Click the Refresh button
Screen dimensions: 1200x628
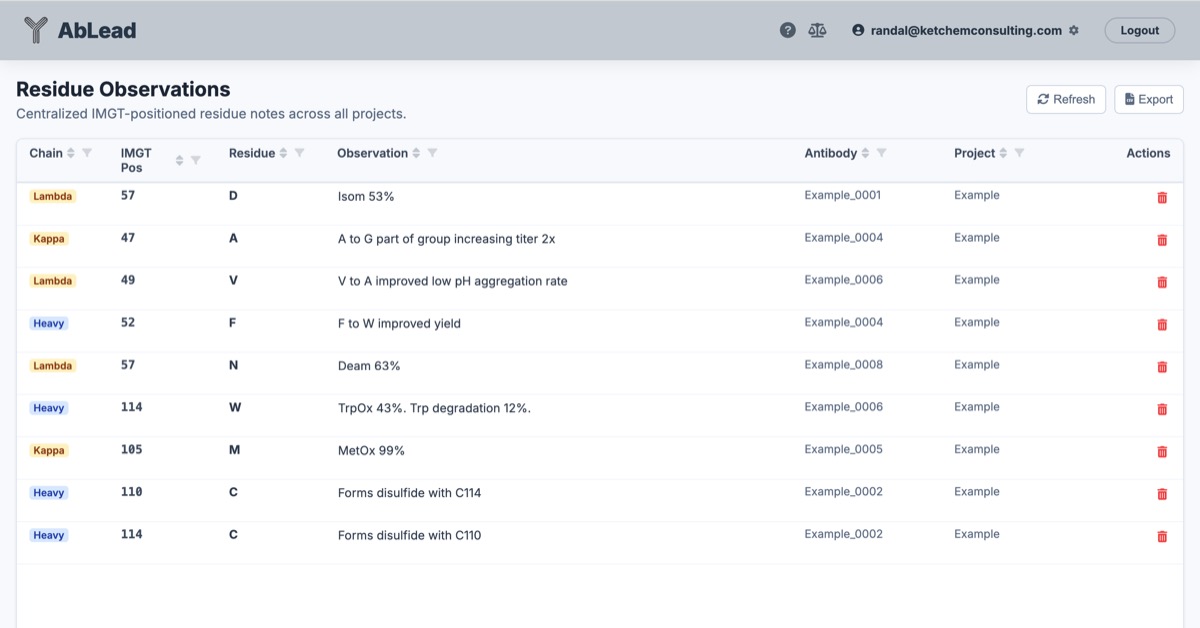[1066, 99]
